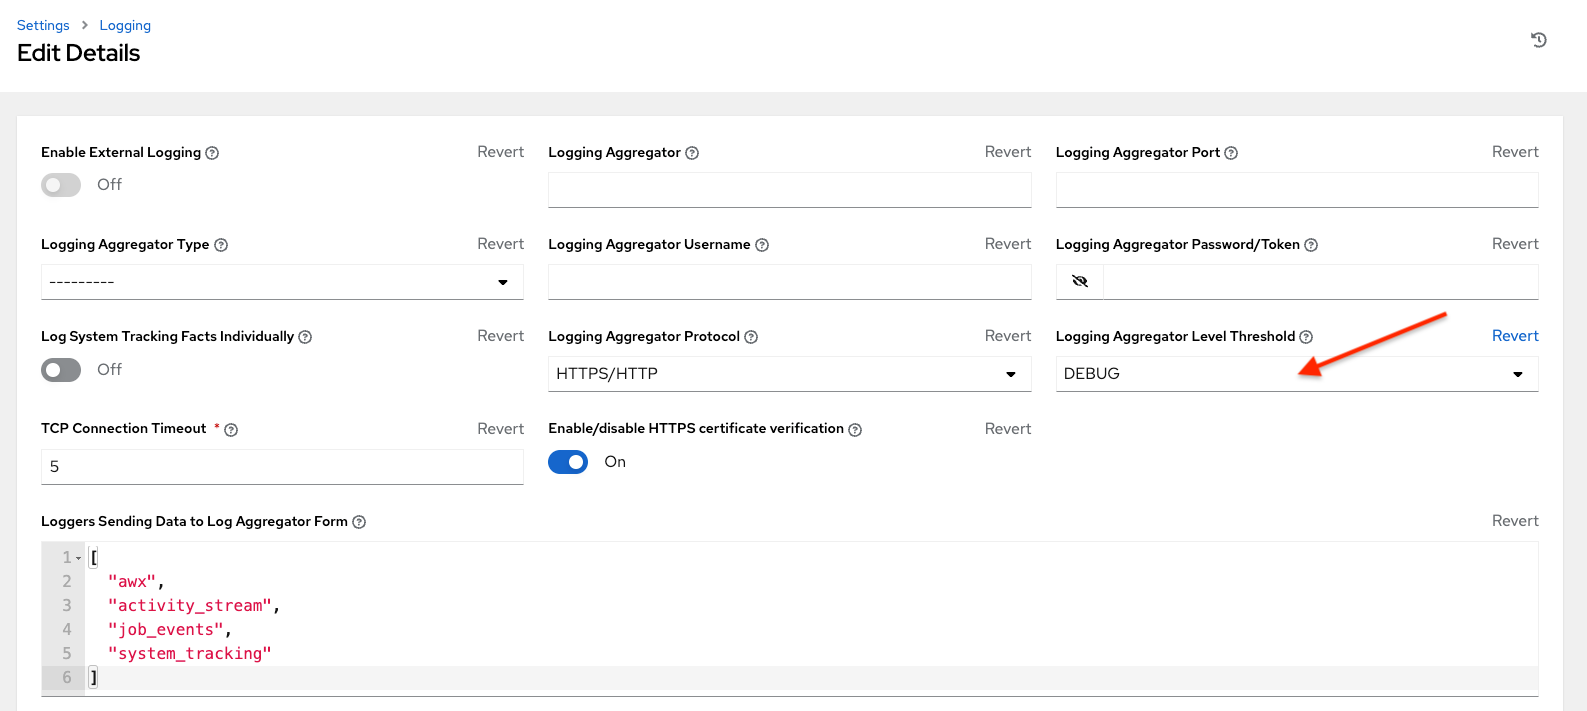Show help for Logging Aggregator Port
The width and height of the screenshot is (1587, 711).
click(1231, 153)
